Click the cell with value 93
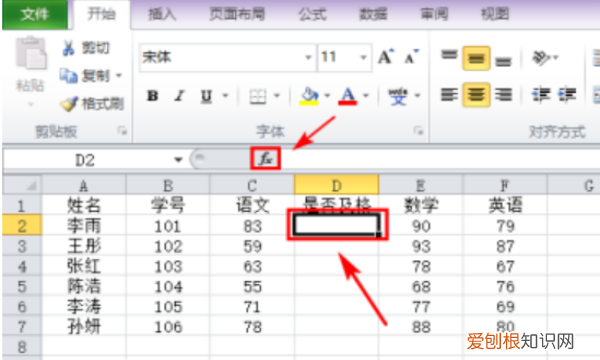This screenshot has width=600, height=360. click(421, 246)
